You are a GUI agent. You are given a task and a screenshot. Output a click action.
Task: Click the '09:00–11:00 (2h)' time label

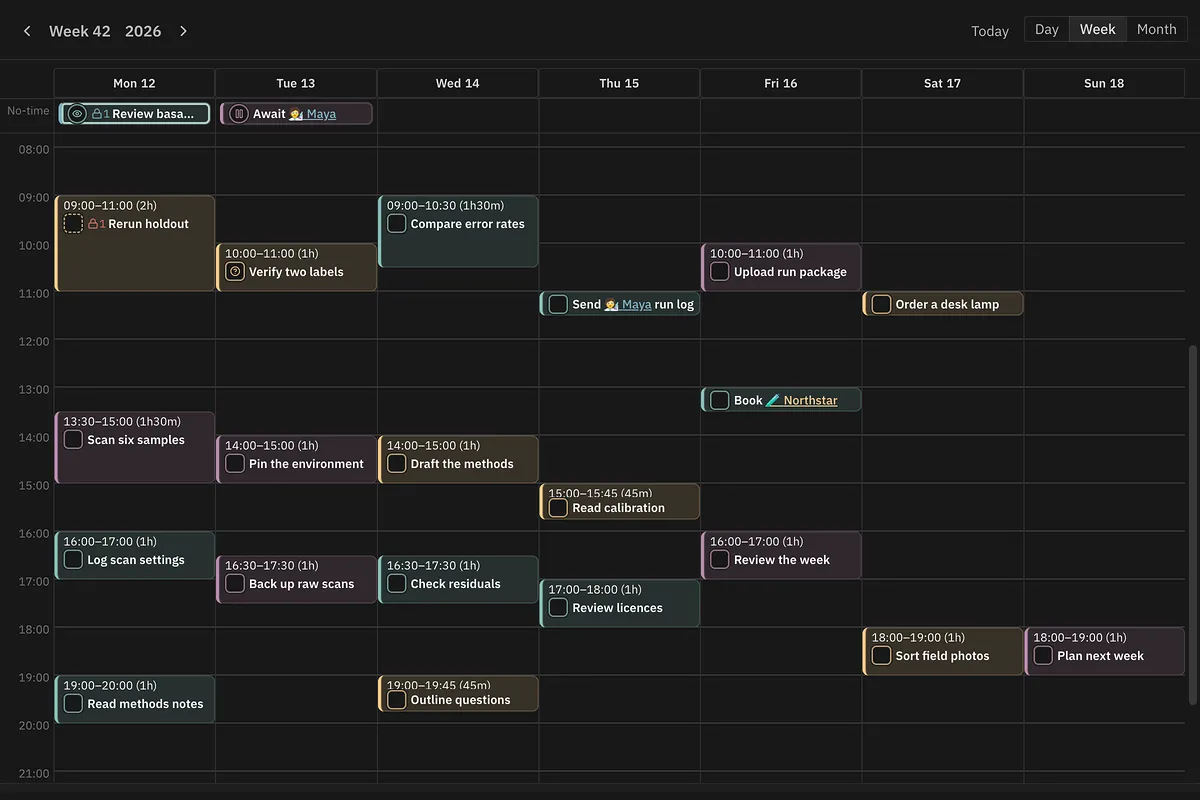(x=110, y=206)
